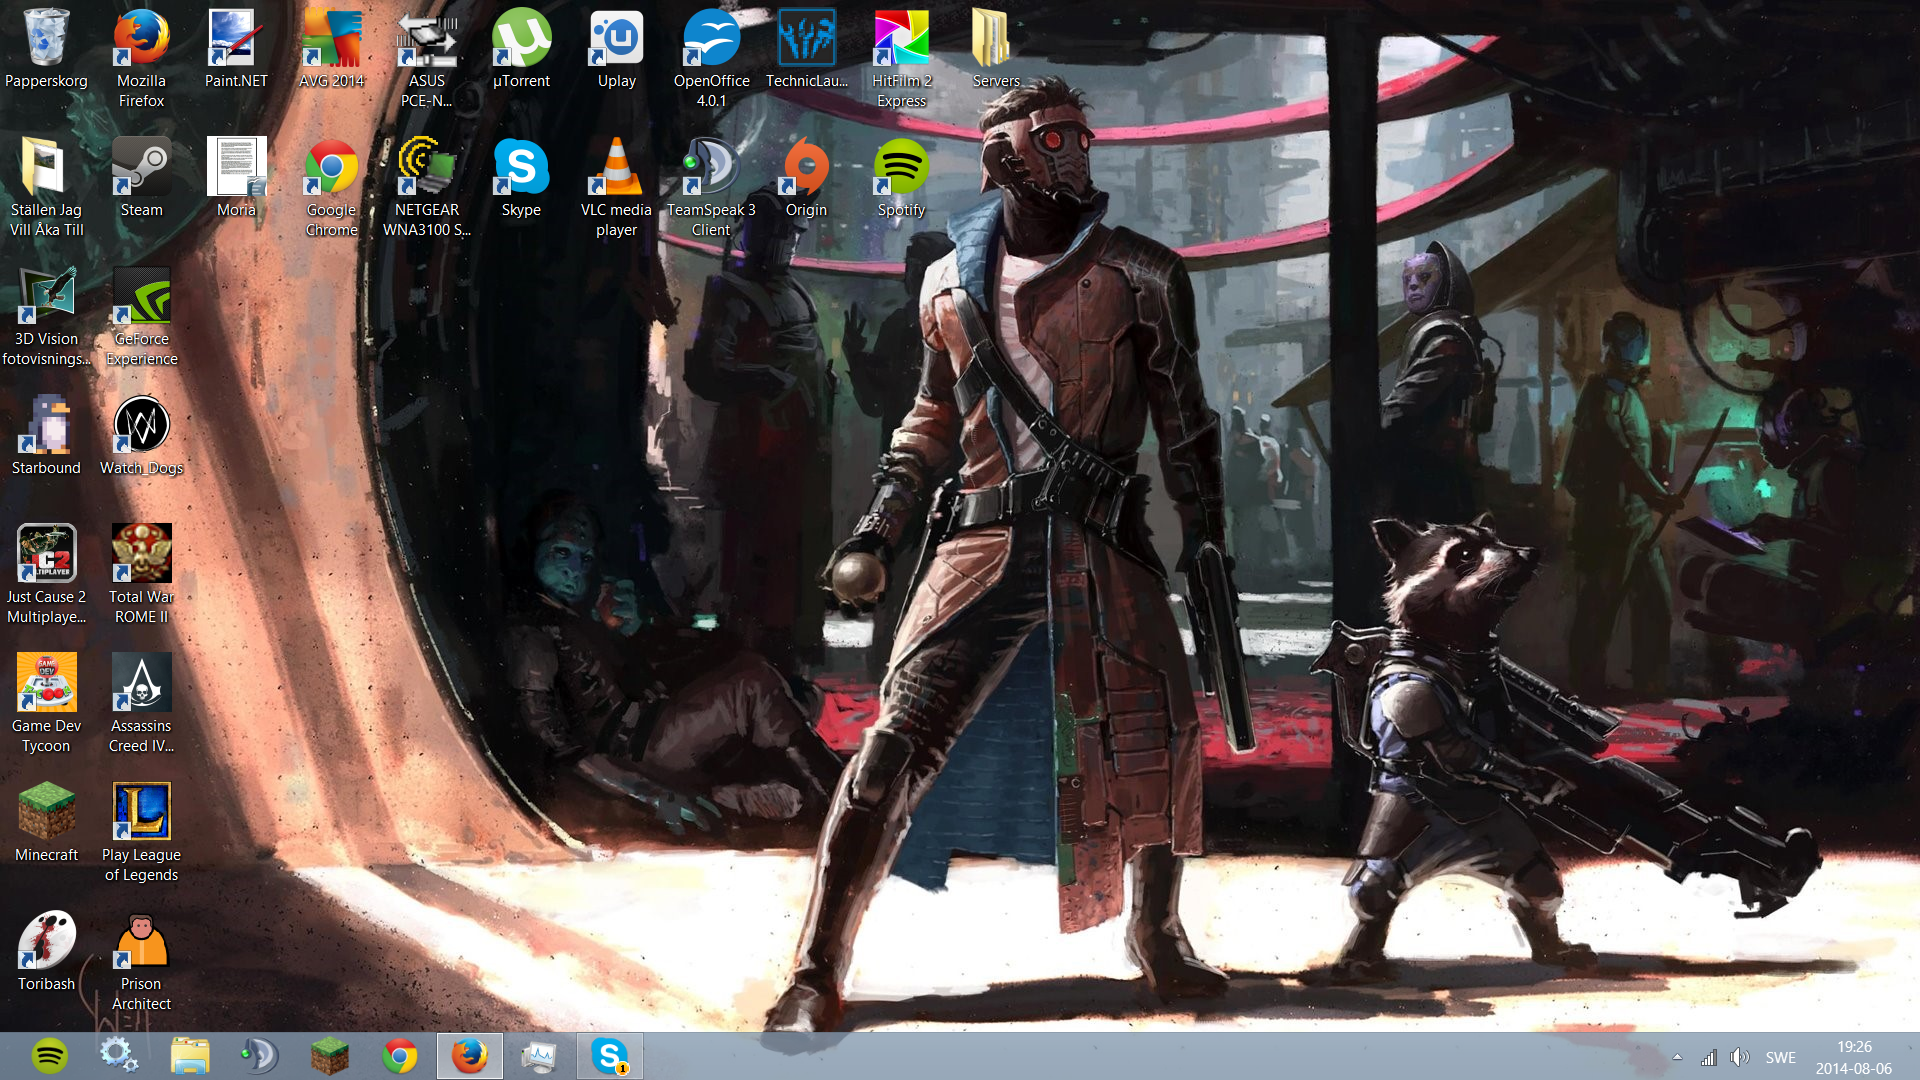
Task: Click the Total War ROME II icon
Action: click(141, 574)
